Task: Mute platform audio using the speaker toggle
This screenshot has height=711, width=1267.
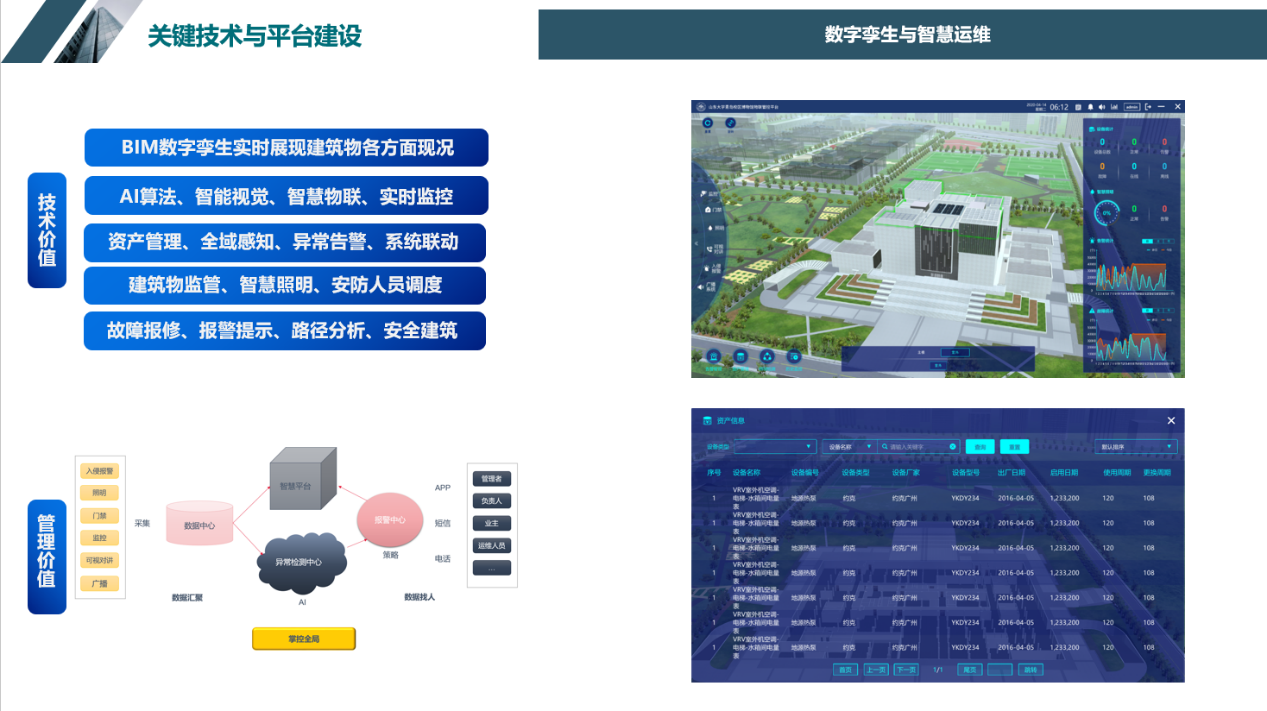Action: coord(1101,107)
